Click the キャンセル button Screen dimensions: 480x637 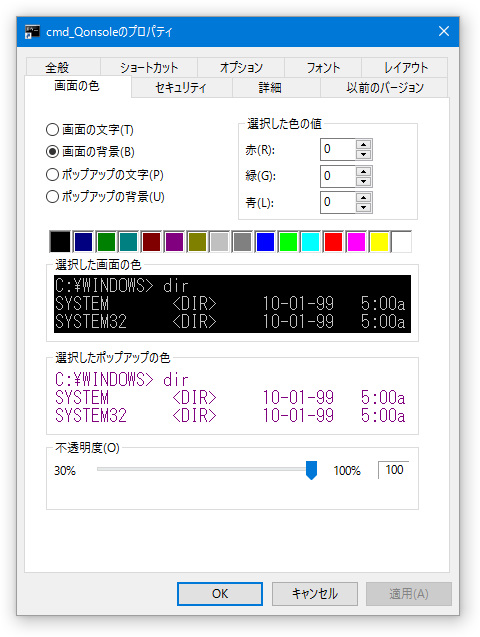click(x=315, y=594)
